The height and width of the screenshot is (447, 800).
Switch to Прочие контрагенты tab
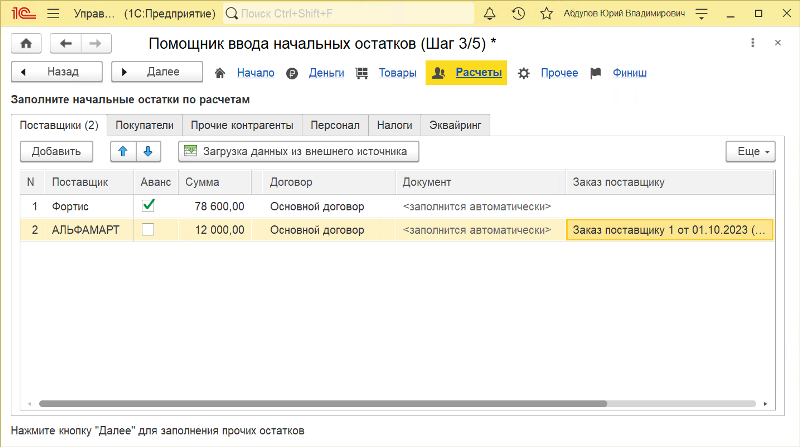[x=242, y=125]
